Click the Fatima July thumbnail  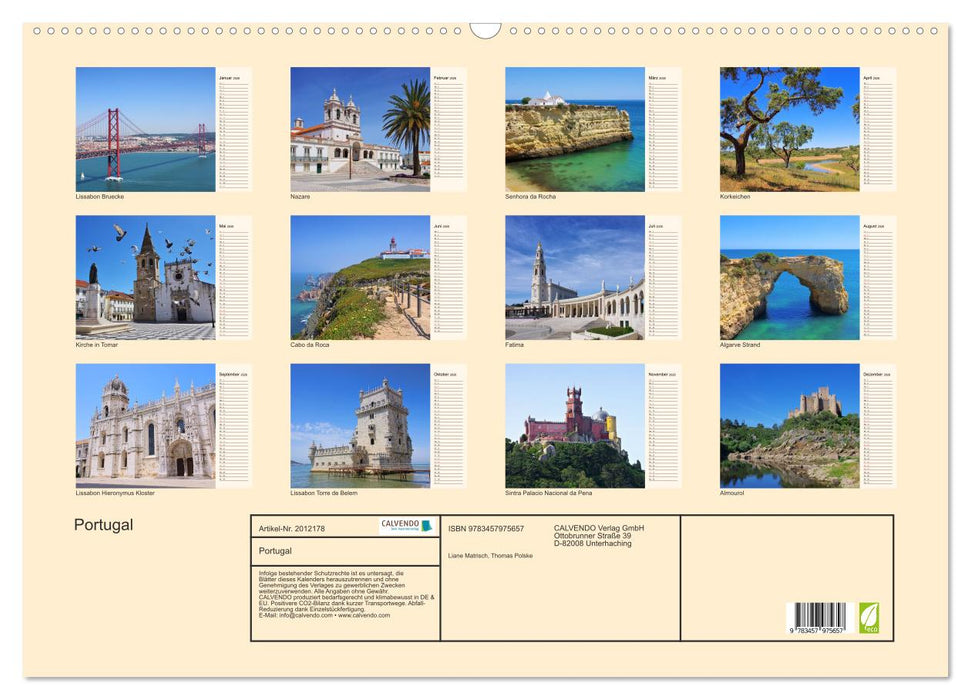pyautogui.click(x=571, y=277)
